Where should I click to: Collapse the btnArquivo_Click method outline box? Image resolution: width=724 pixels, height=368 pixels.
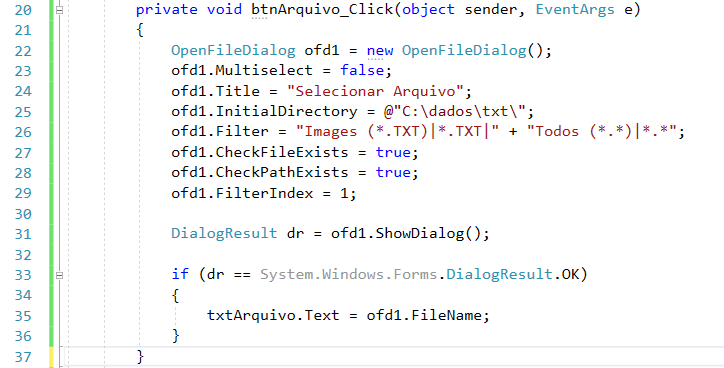pyautogui.click(x=60, y=9)
